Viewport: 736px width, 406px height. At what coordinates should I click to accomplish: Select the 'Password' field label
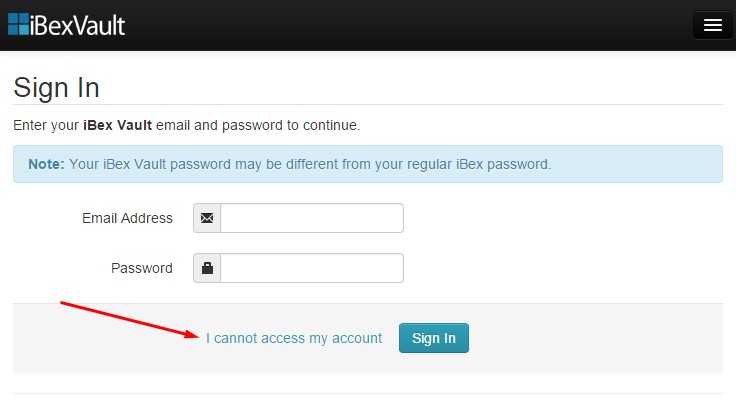[142, 268]
